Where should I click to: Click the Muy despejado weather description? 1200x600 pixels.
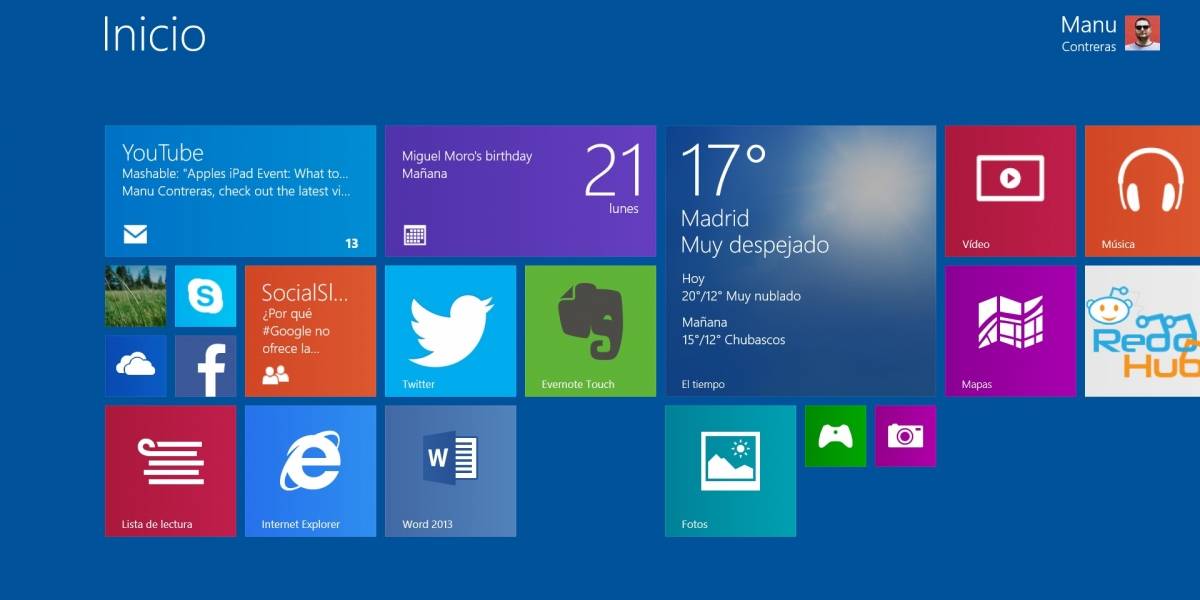[755, 245]
